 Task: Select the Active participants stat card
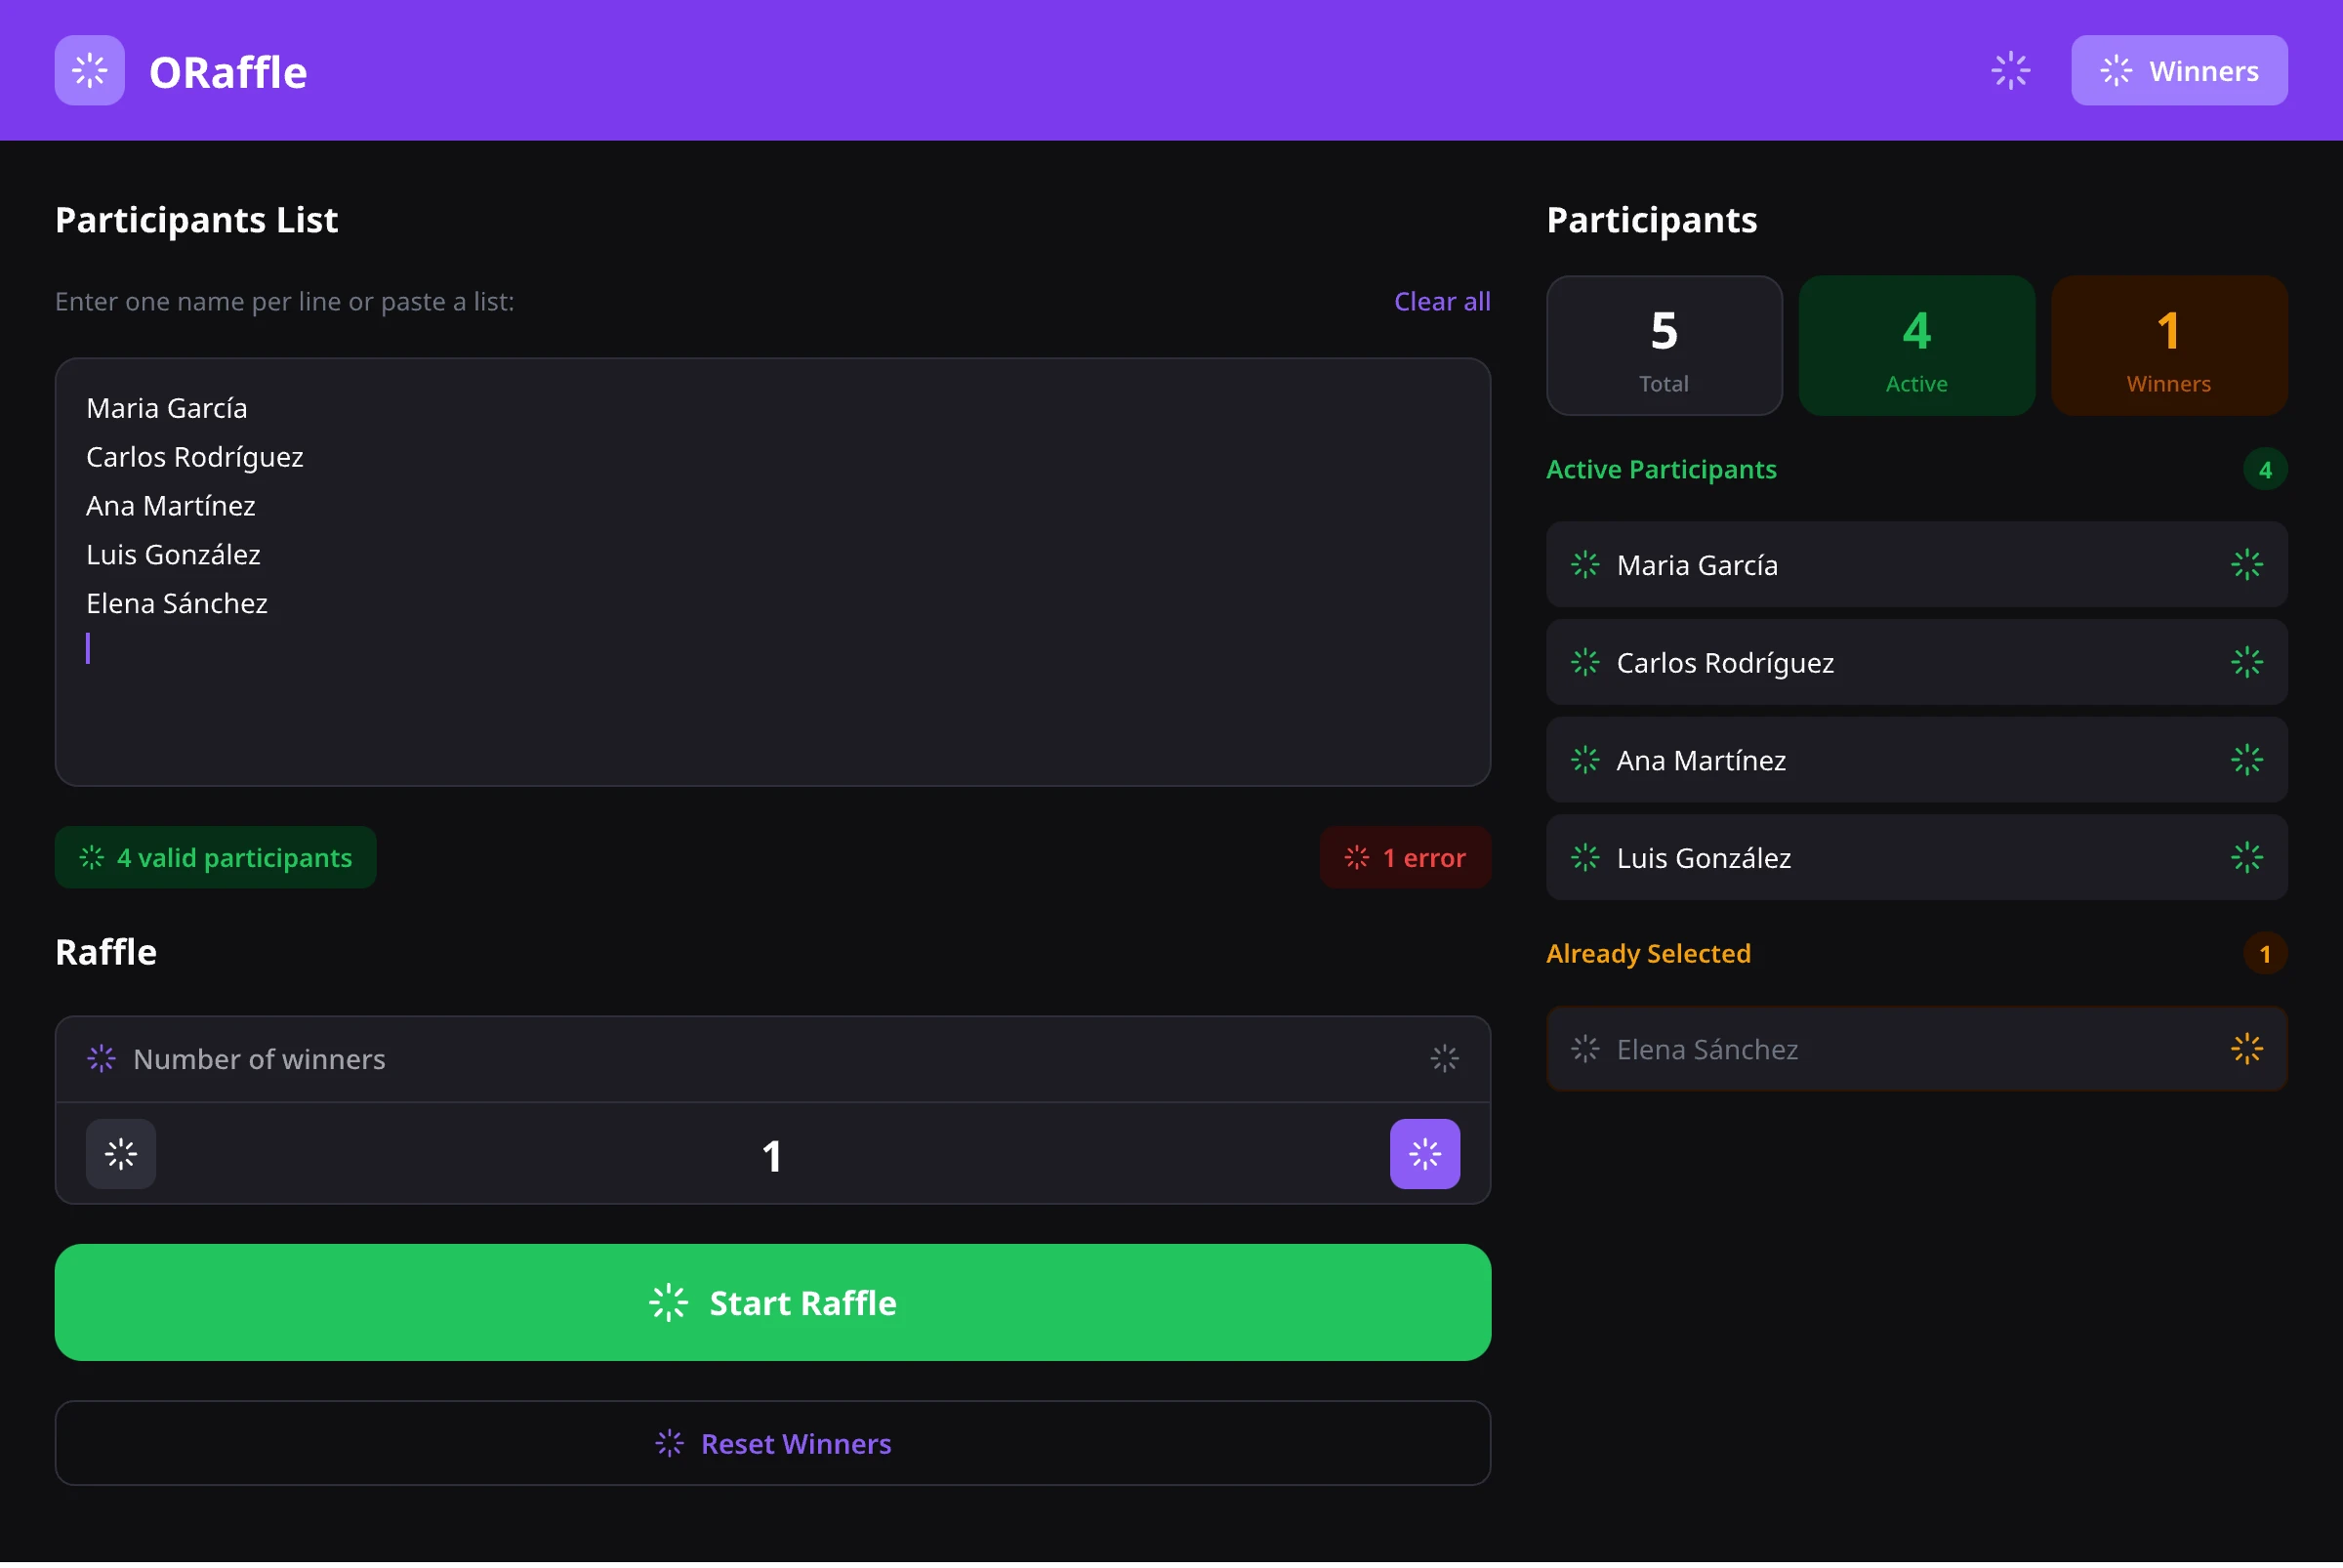click(x=1916, y=345)
